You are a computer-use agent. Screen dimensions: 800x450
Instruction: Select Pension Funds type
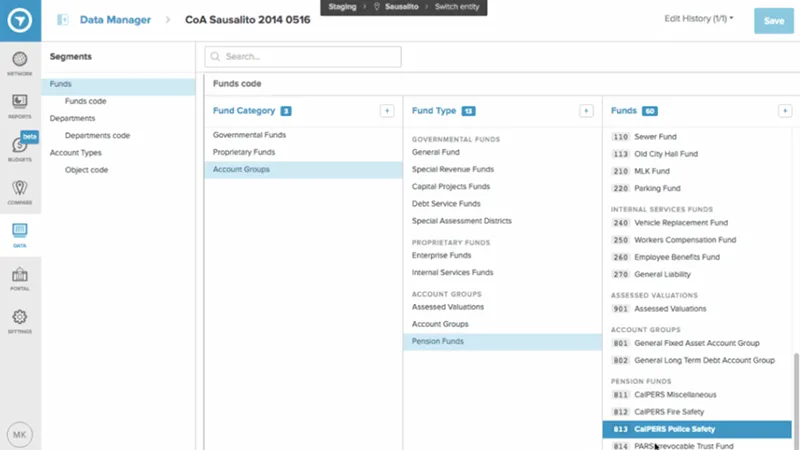(x=503, y=341)
